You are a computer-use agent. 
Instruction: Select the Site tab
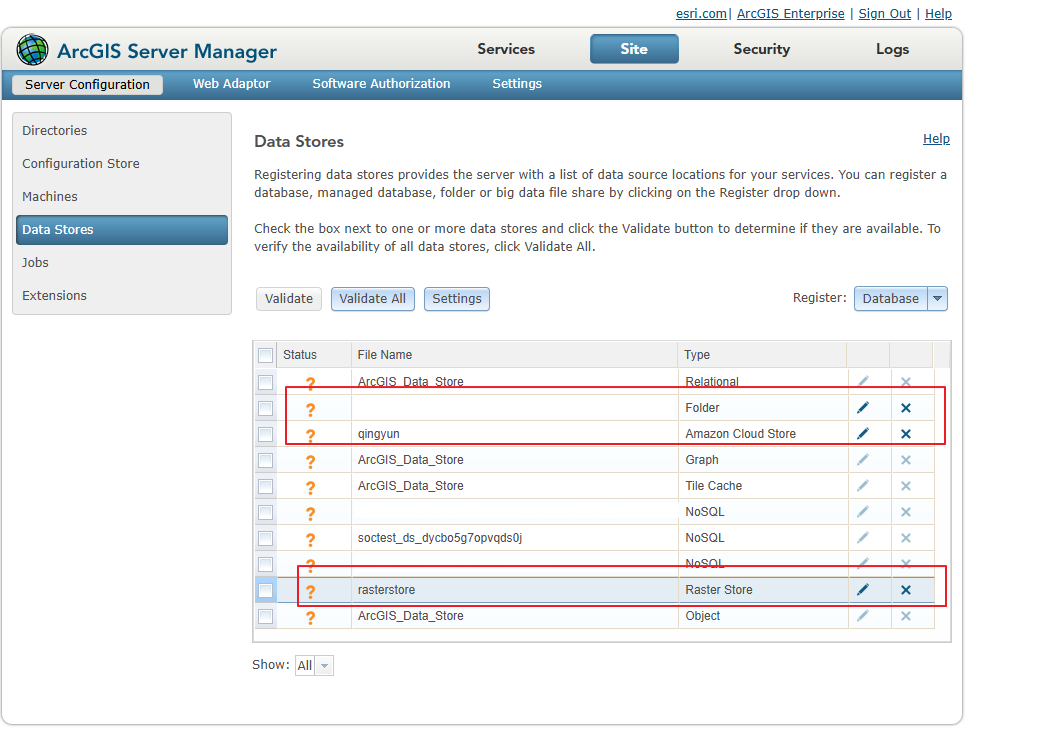click(x=634, y=49)
